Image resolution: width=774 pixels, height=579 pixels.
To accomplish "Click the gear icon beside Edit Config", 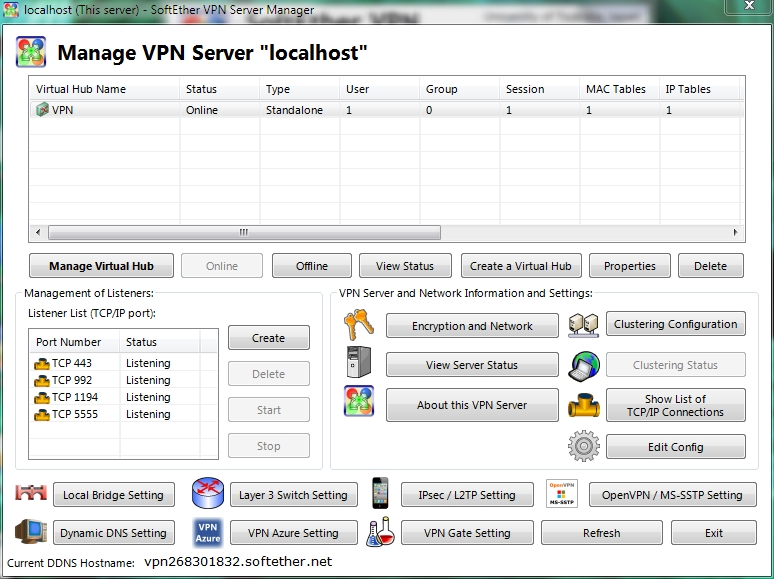I will coord(583,446).
